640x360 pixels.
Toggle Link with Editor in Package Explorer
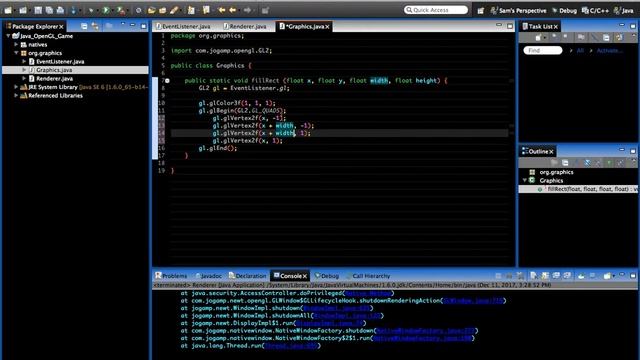click(95, 27)
